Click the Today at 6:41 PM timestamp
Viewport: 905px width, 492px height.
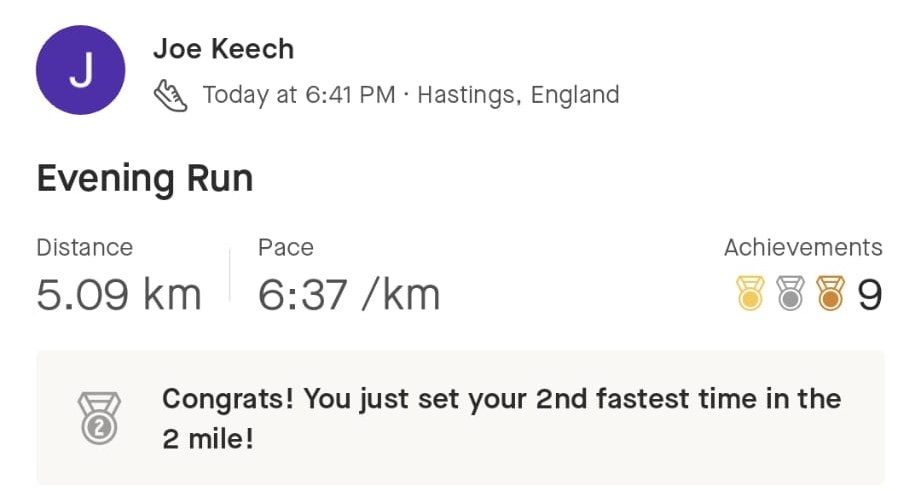coord(299,95)
